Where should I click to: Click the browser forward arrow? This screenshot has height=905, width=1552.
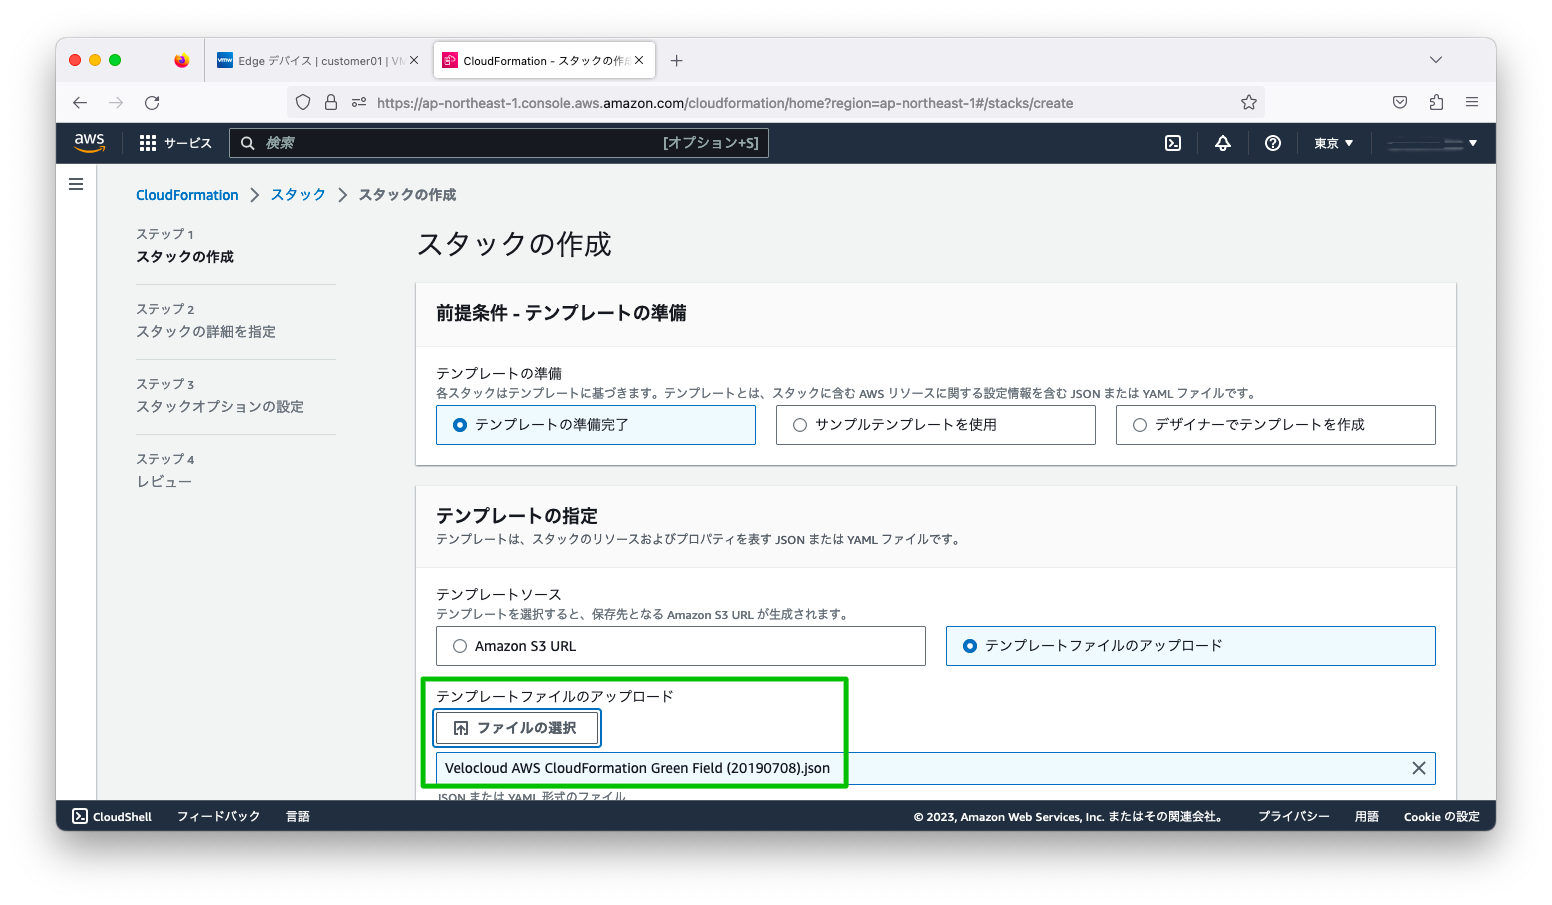(x=116, y=102)
